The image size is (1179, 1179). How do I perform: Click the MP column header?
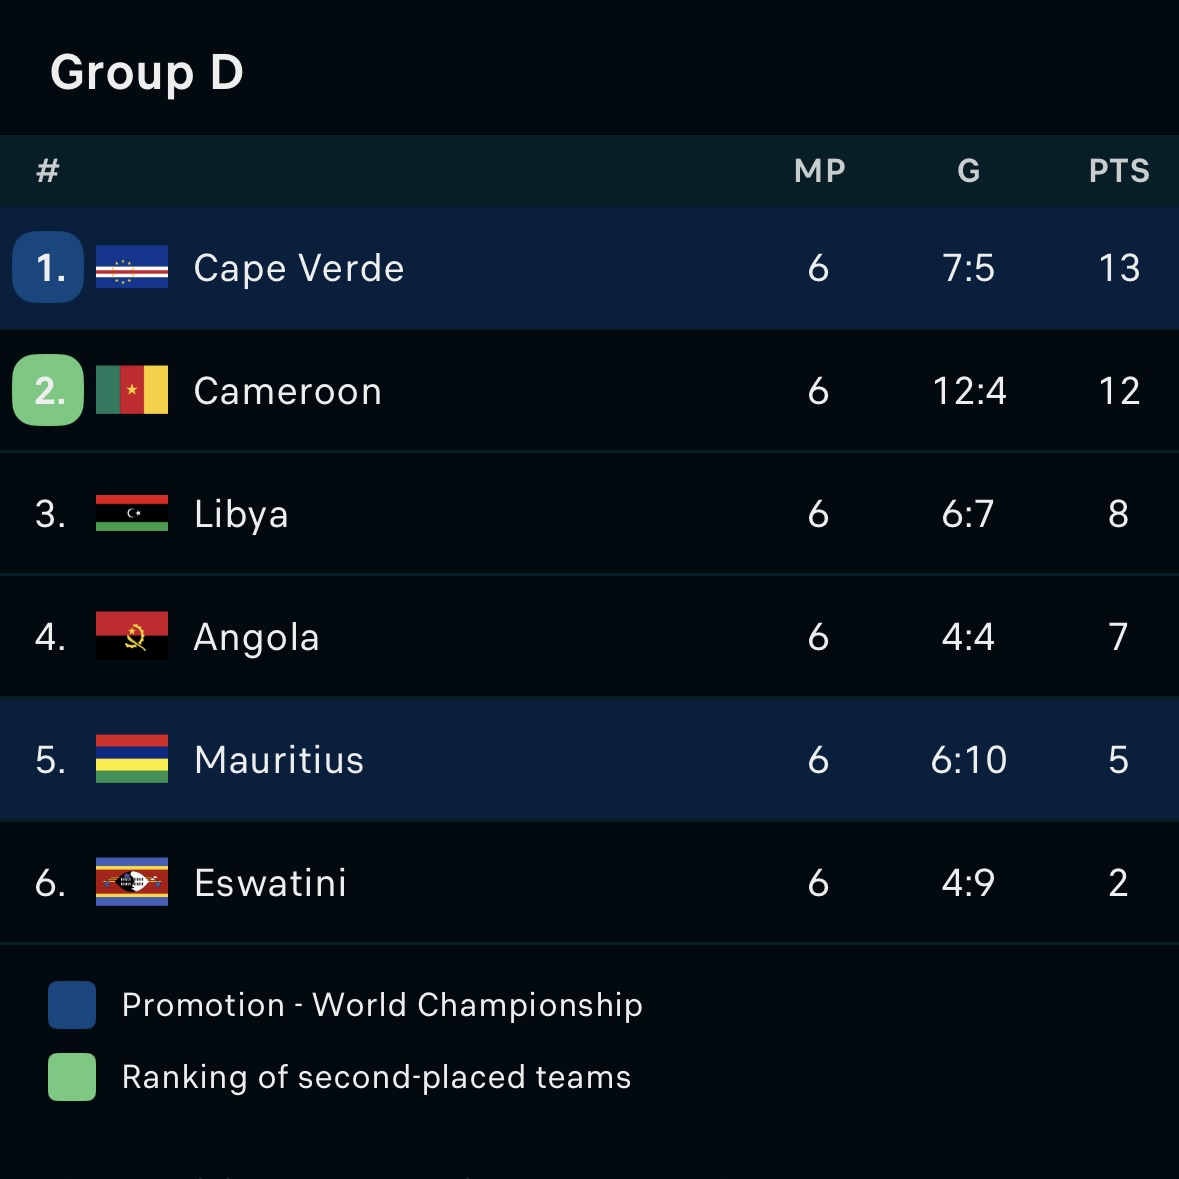point(819,171)
